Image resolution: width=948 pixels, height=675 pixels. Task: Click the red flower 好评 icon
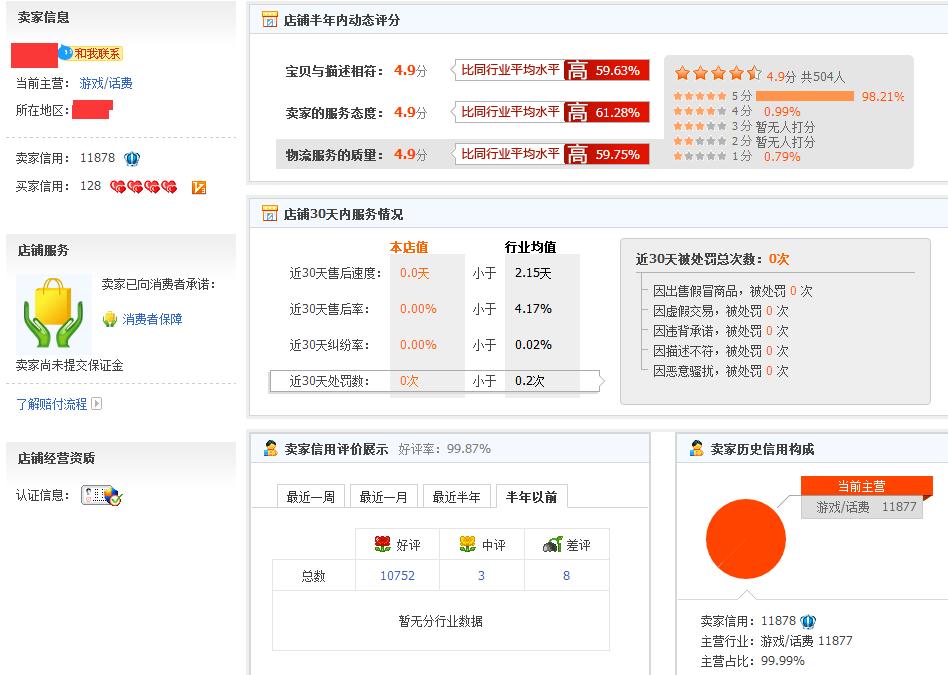[x=383, y=543]
